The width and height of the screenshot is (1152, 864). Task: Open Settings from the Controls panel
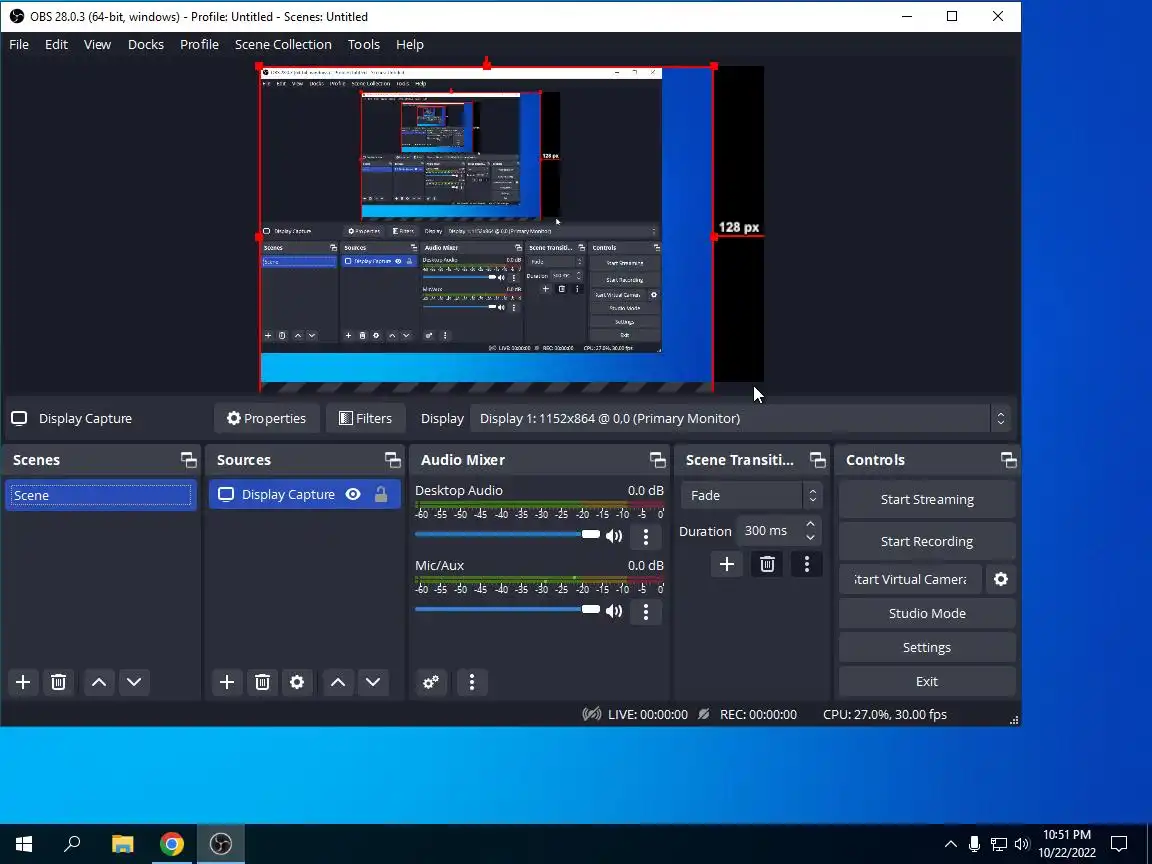pos(927,647)
